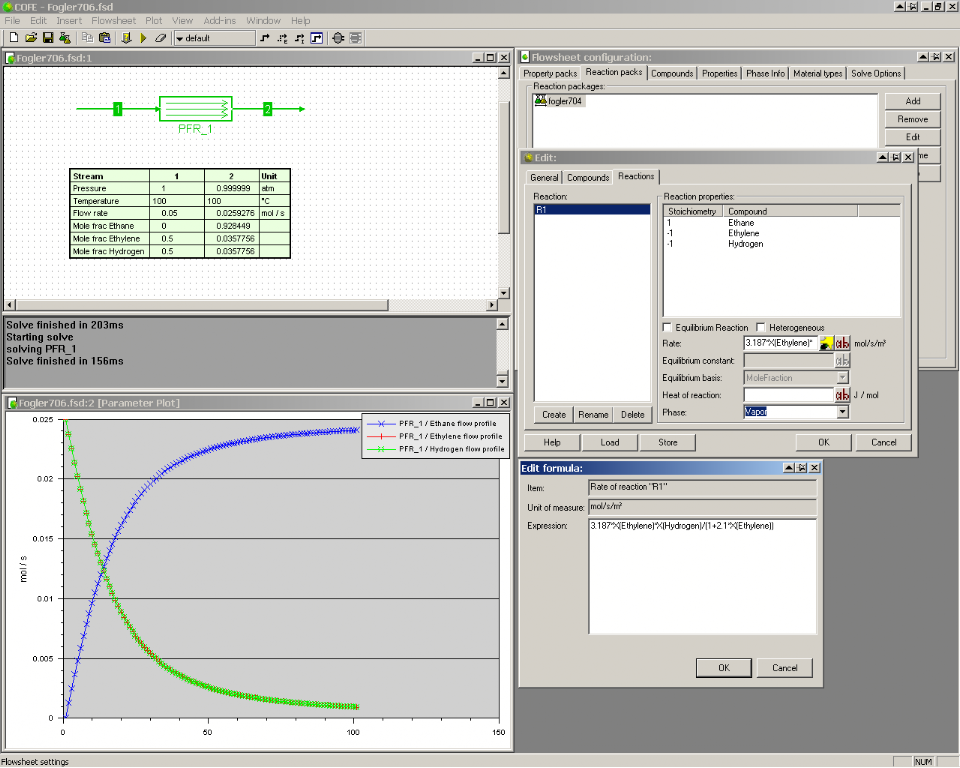The width and height of the screenshot is (960, 768).
Task: Click OK in the Edit formula dialog
Action: point(724,668)
